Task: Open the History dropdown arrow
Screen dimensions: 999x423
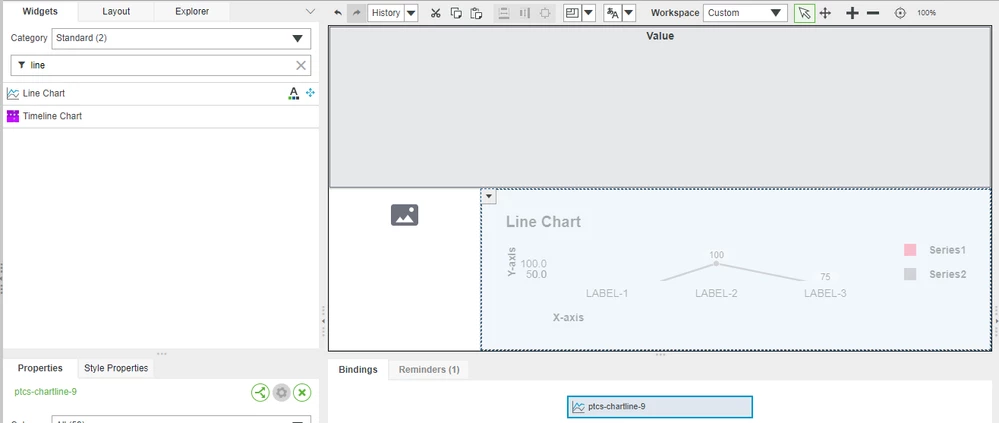Action: pyautogui.click(x=411, y=13)
